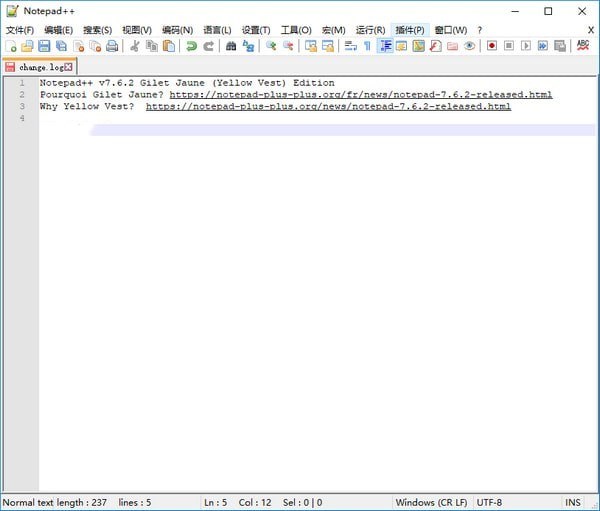600x511 pixels.
Task: Open the 工具(O) menu
Action: pos(296,30)
